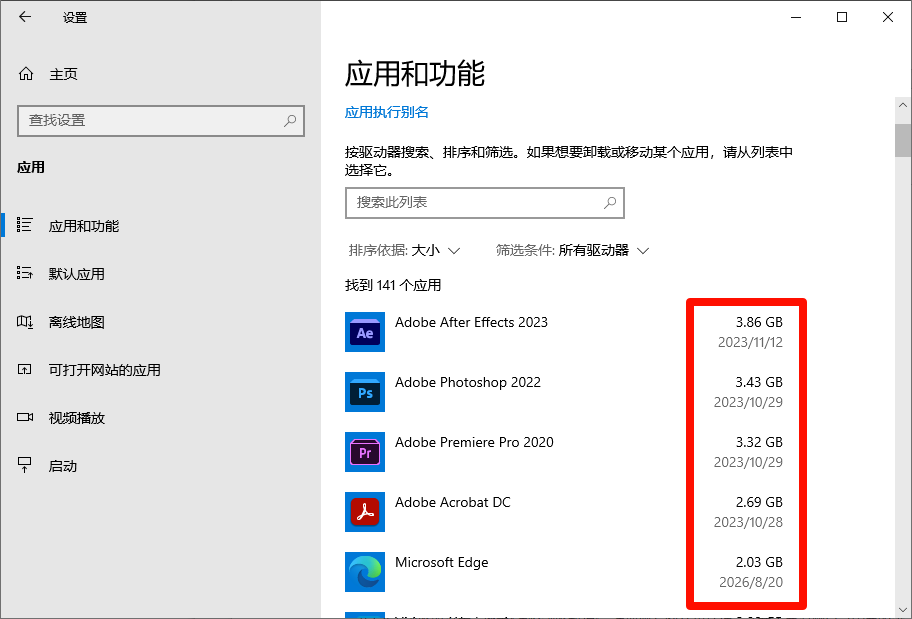Click the 找到 141 个应用 text
Screen dimensions: 912x619
pyautogui.click(x=393, y=286)
